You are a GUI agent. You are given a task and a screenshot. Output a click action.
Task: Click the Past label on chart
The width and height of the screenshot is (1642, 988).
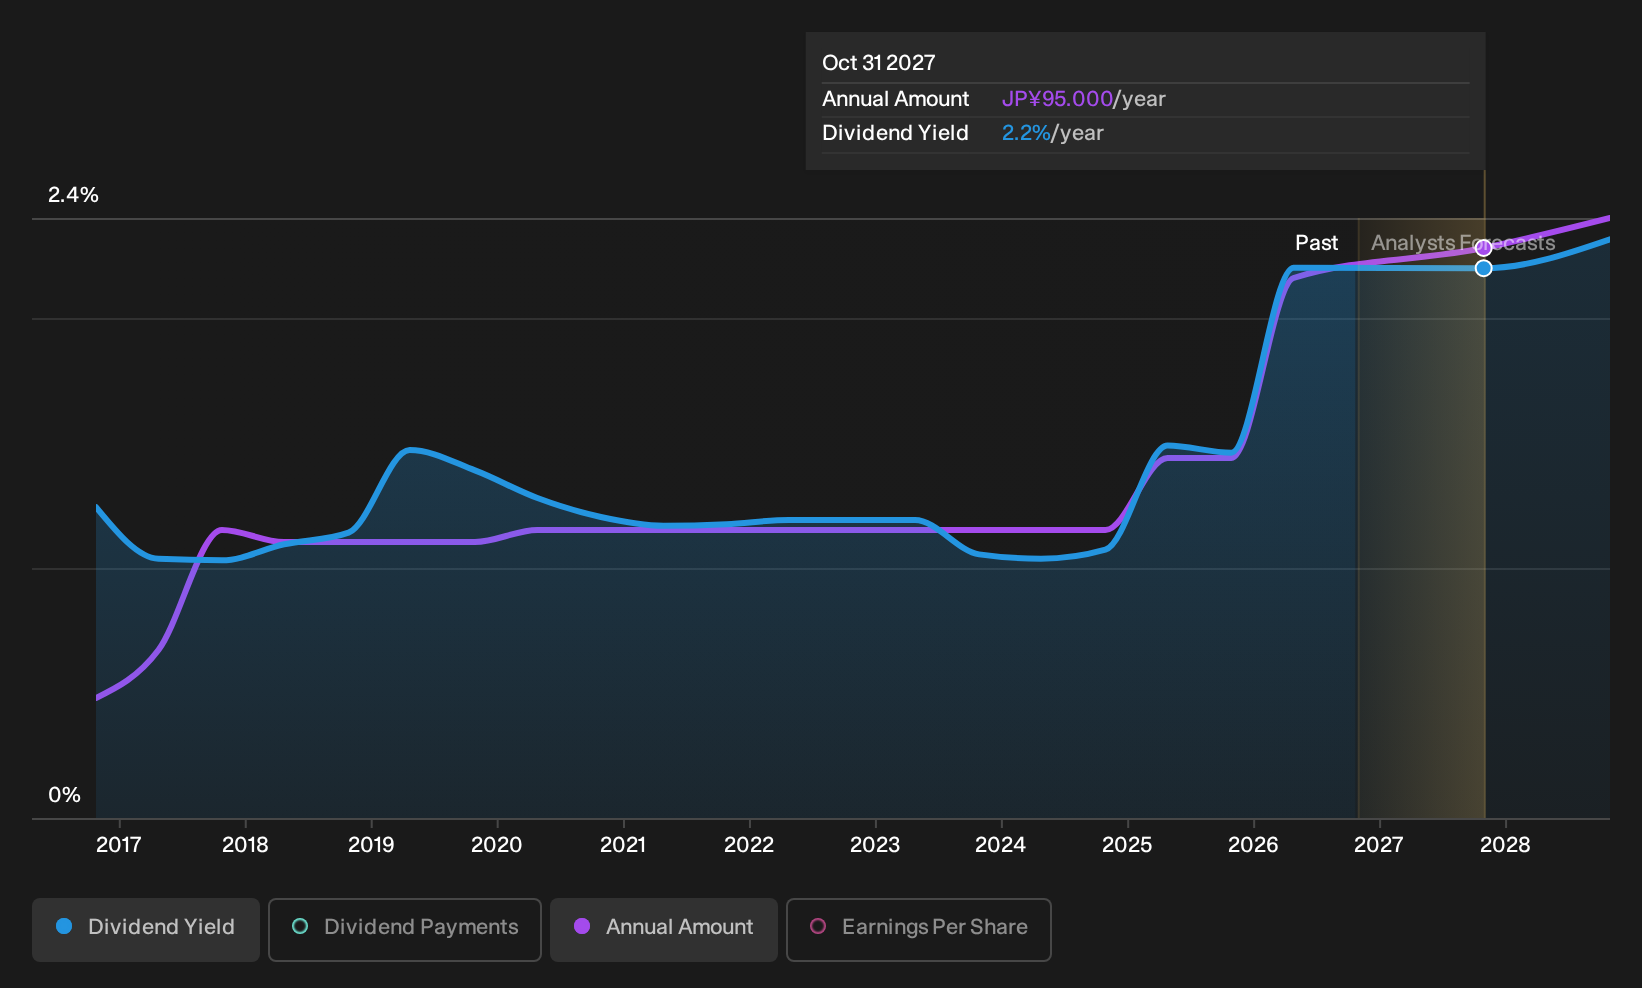tap(1316, 243)
